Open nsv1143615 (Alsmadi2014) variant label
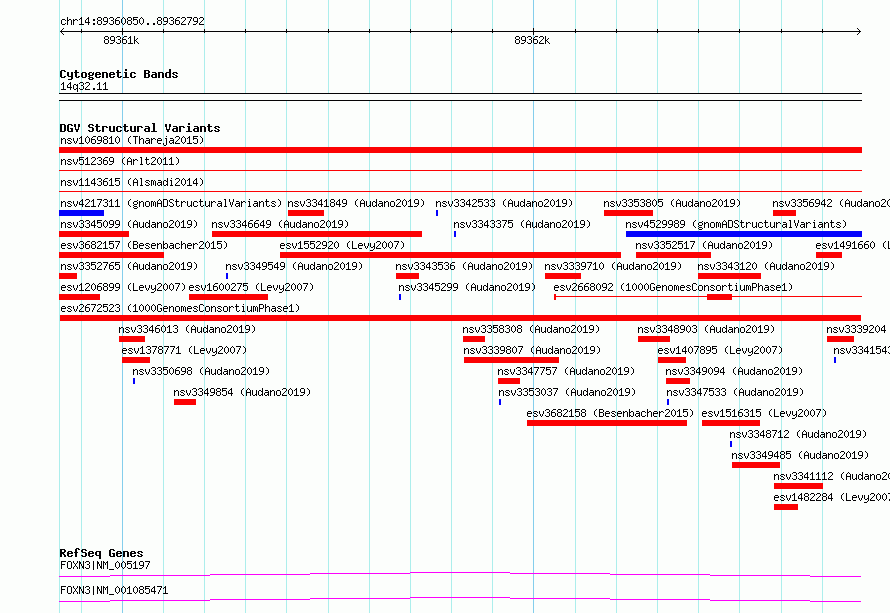The width and height of the screenshot is (890, 613). coord(132,182)
